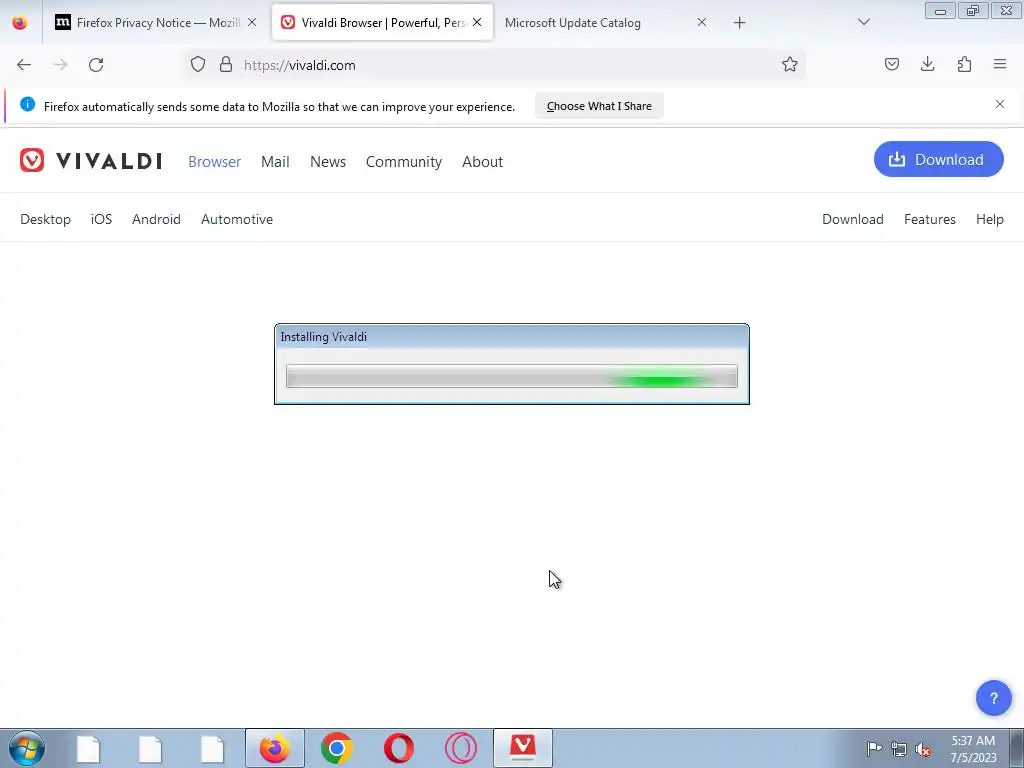Click the third blank file taskbar icon
The width and height of the screenshot is (1024, 768).
(x=212, y=748)
